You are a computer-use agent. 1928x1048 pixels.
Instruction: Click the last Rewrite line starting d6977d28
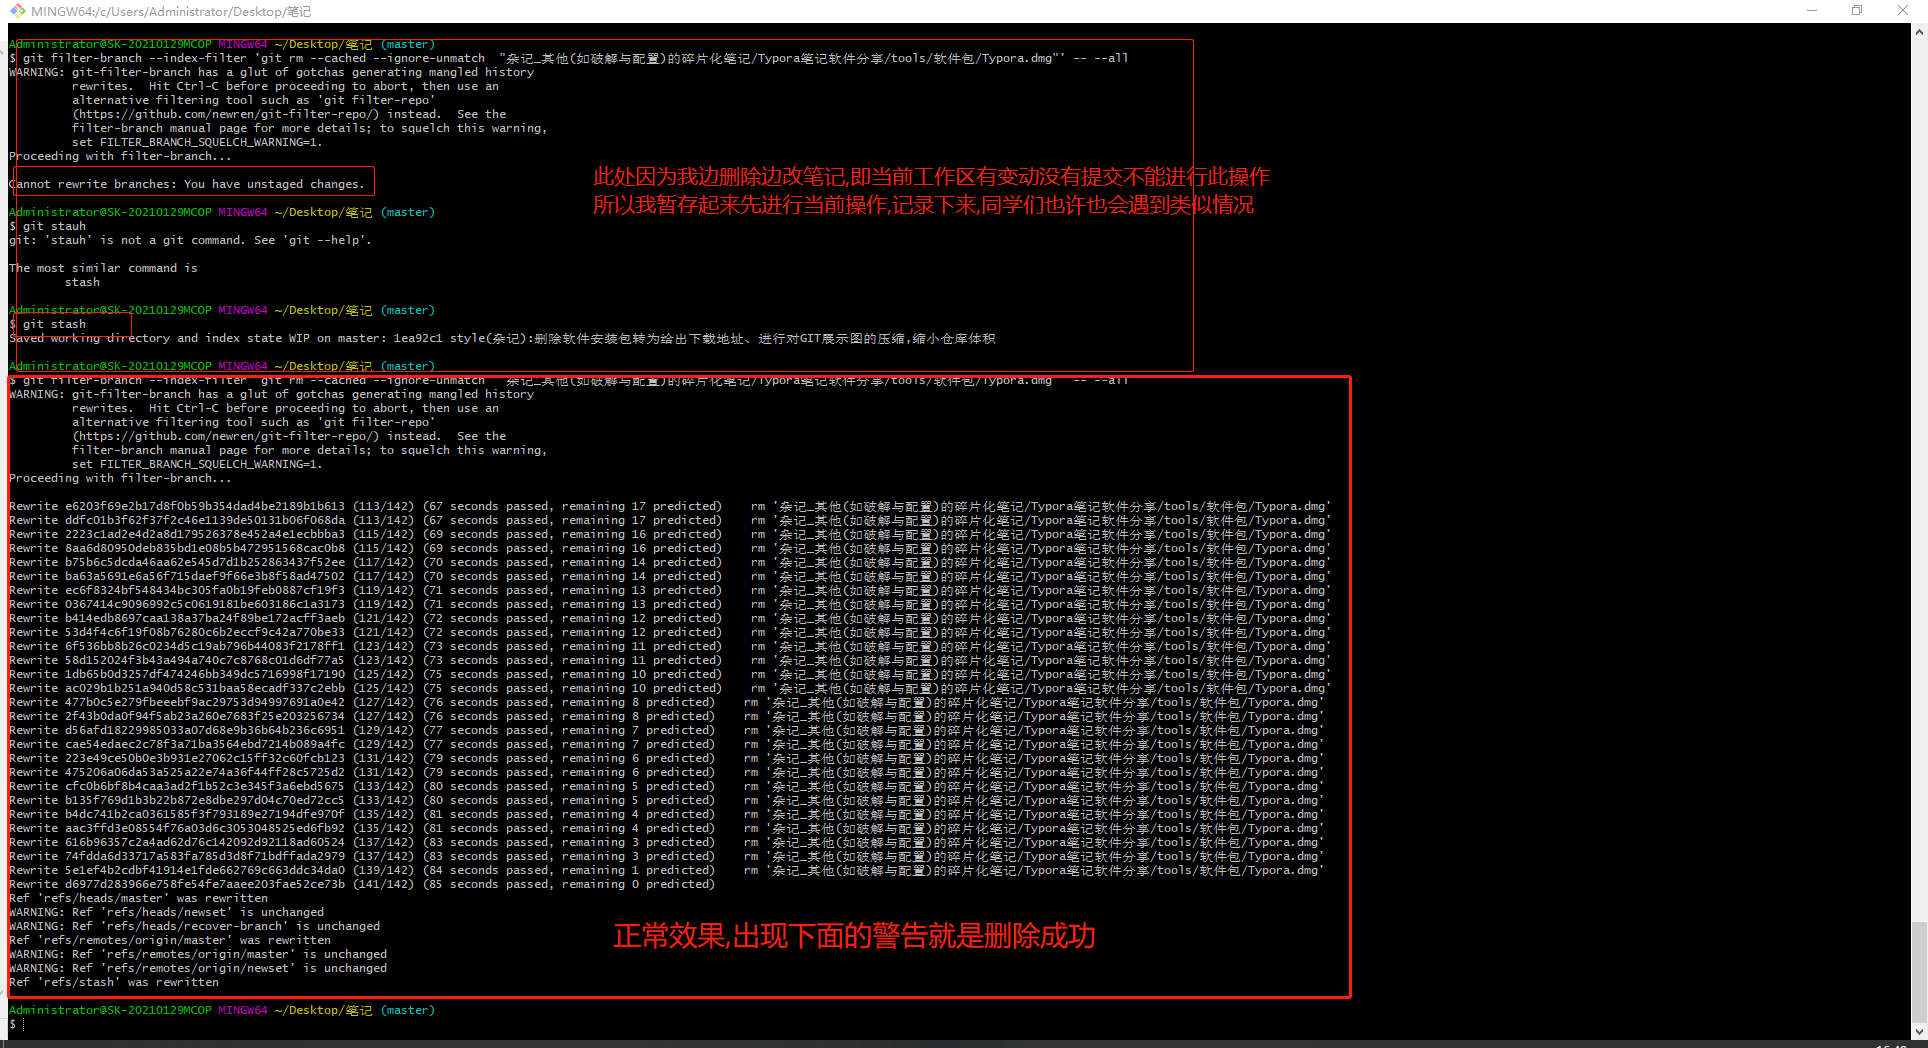(361, 885)
